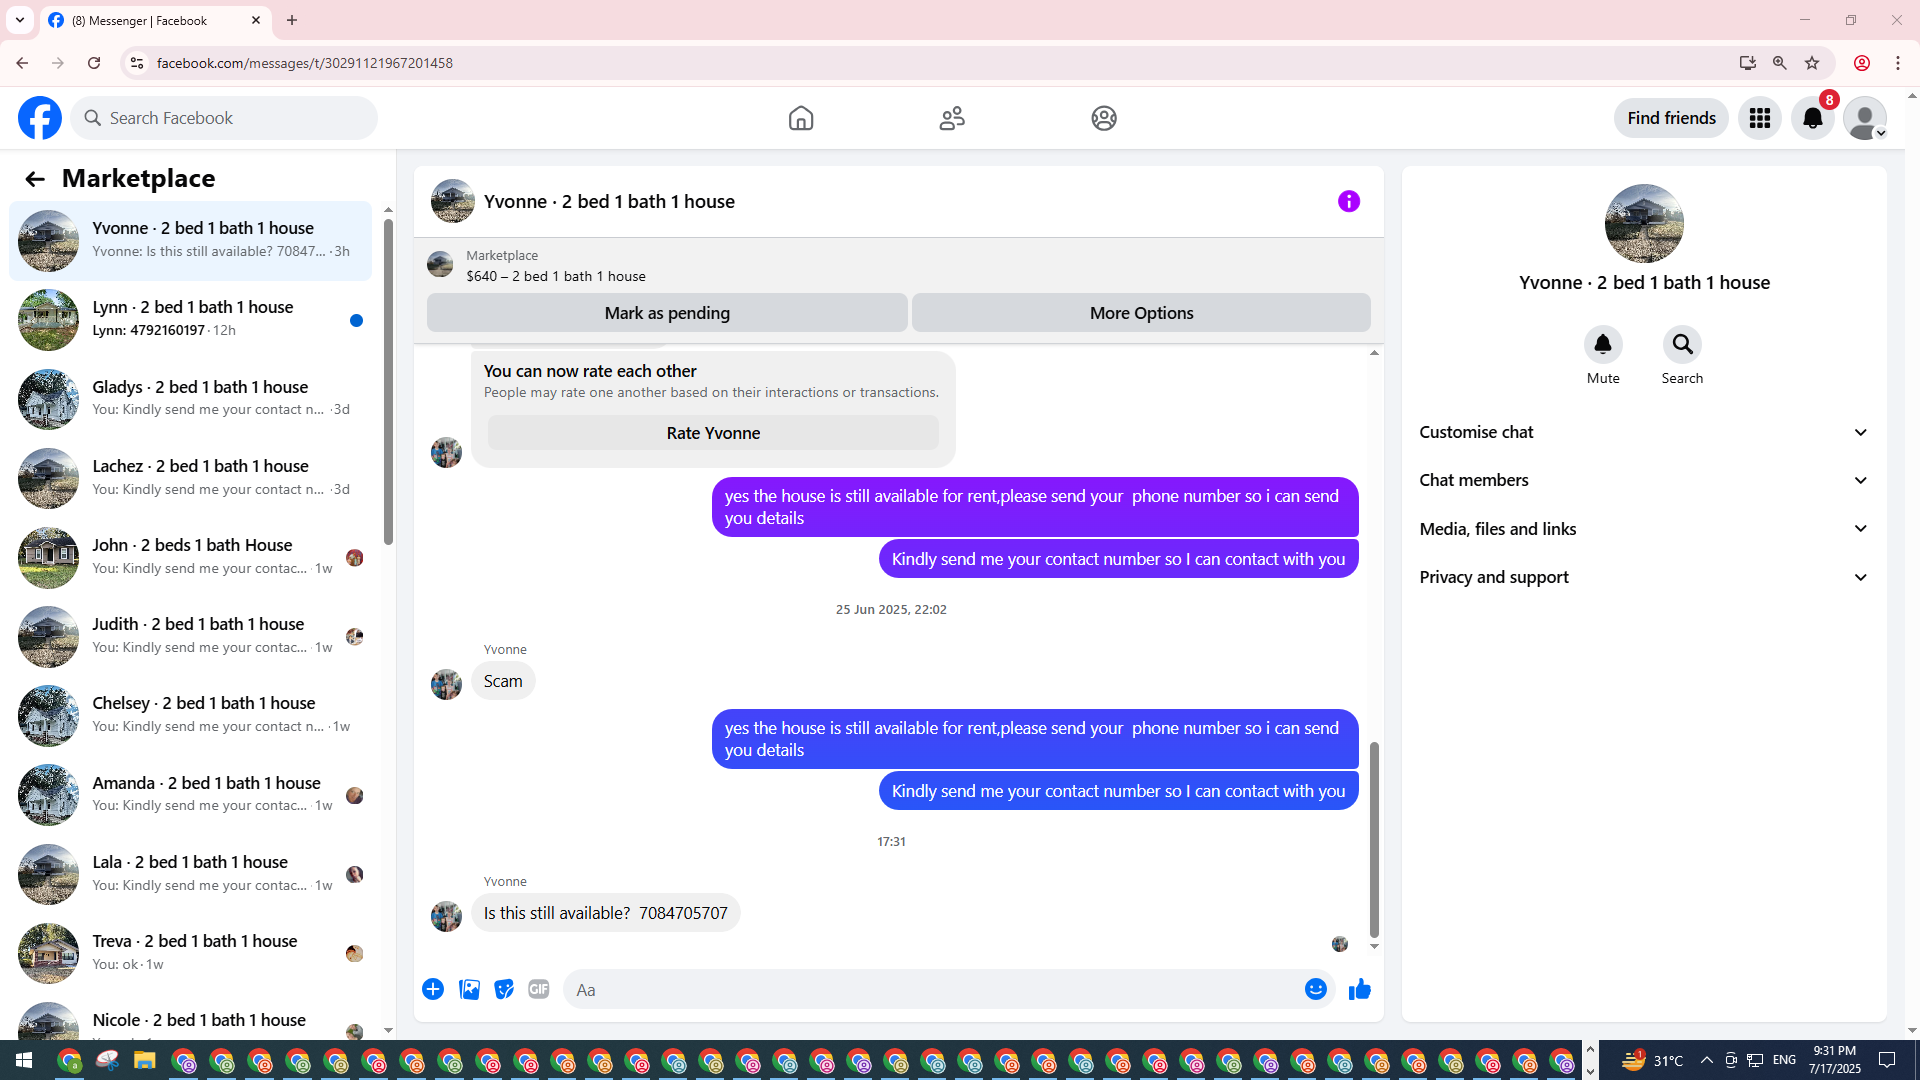
Task: Open the Lala conversation
Action: (x=190, y=874)
